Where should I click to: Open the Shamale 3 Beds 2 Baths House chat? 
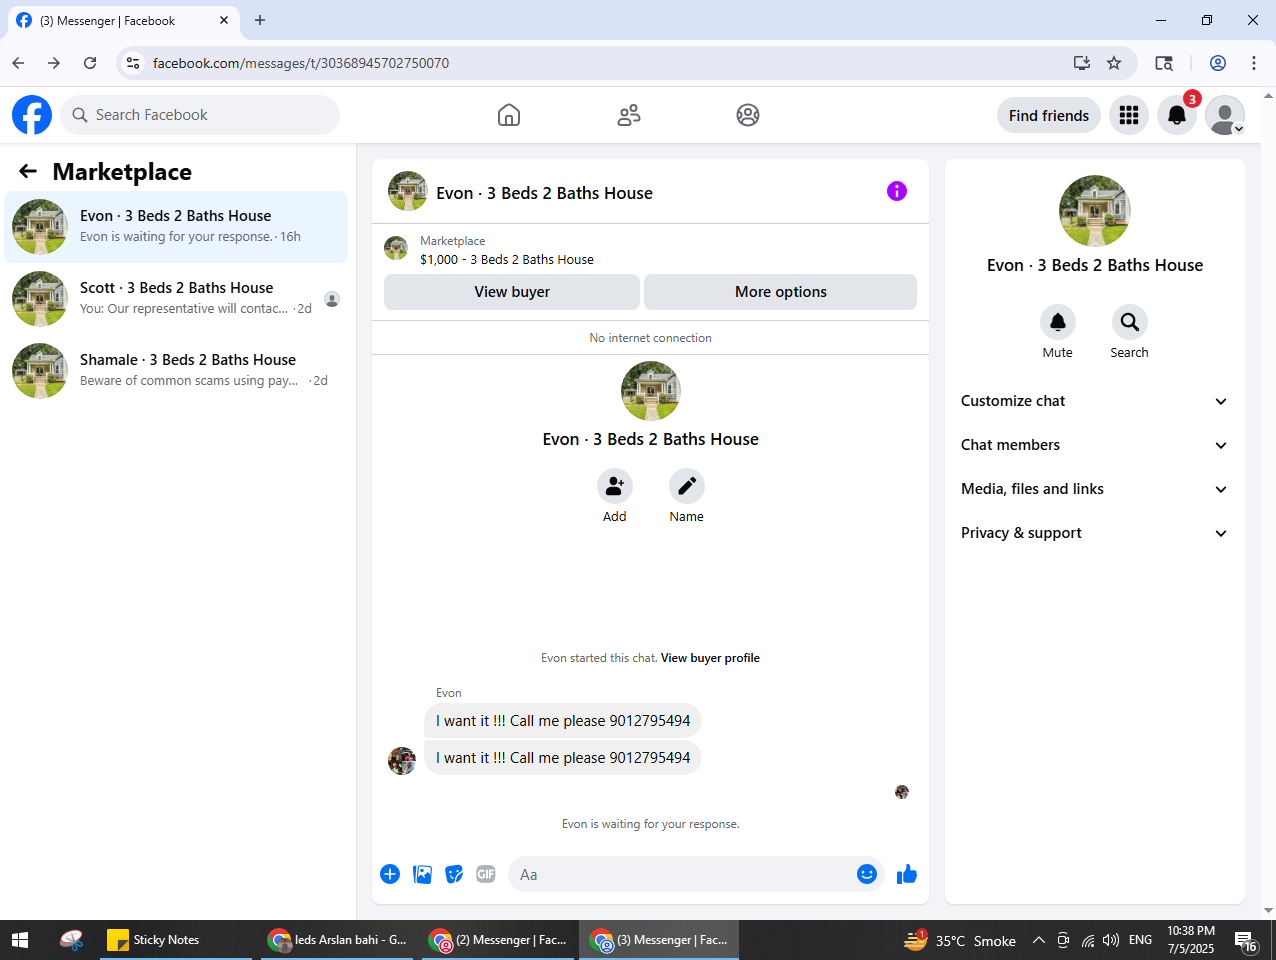[x=176, y=371]
